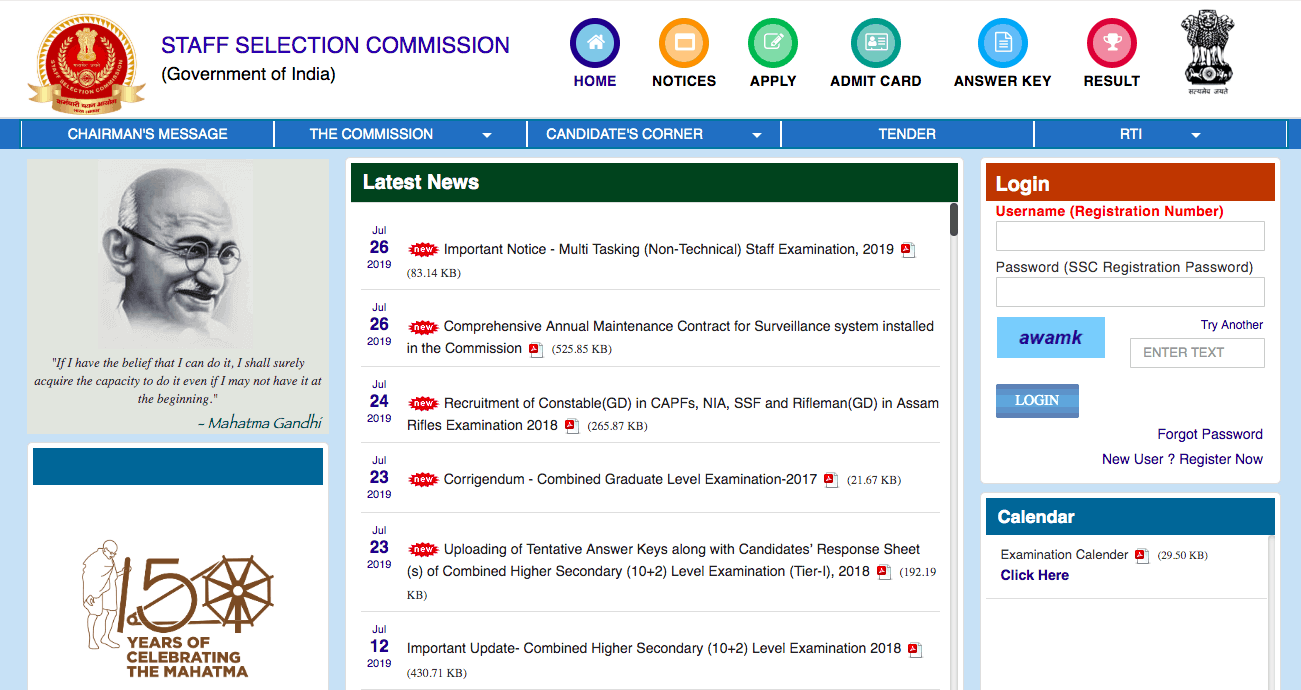1301x690 pixels.
Task: Click the Home icon in top navigation
Action: click(x=595, y=44)
